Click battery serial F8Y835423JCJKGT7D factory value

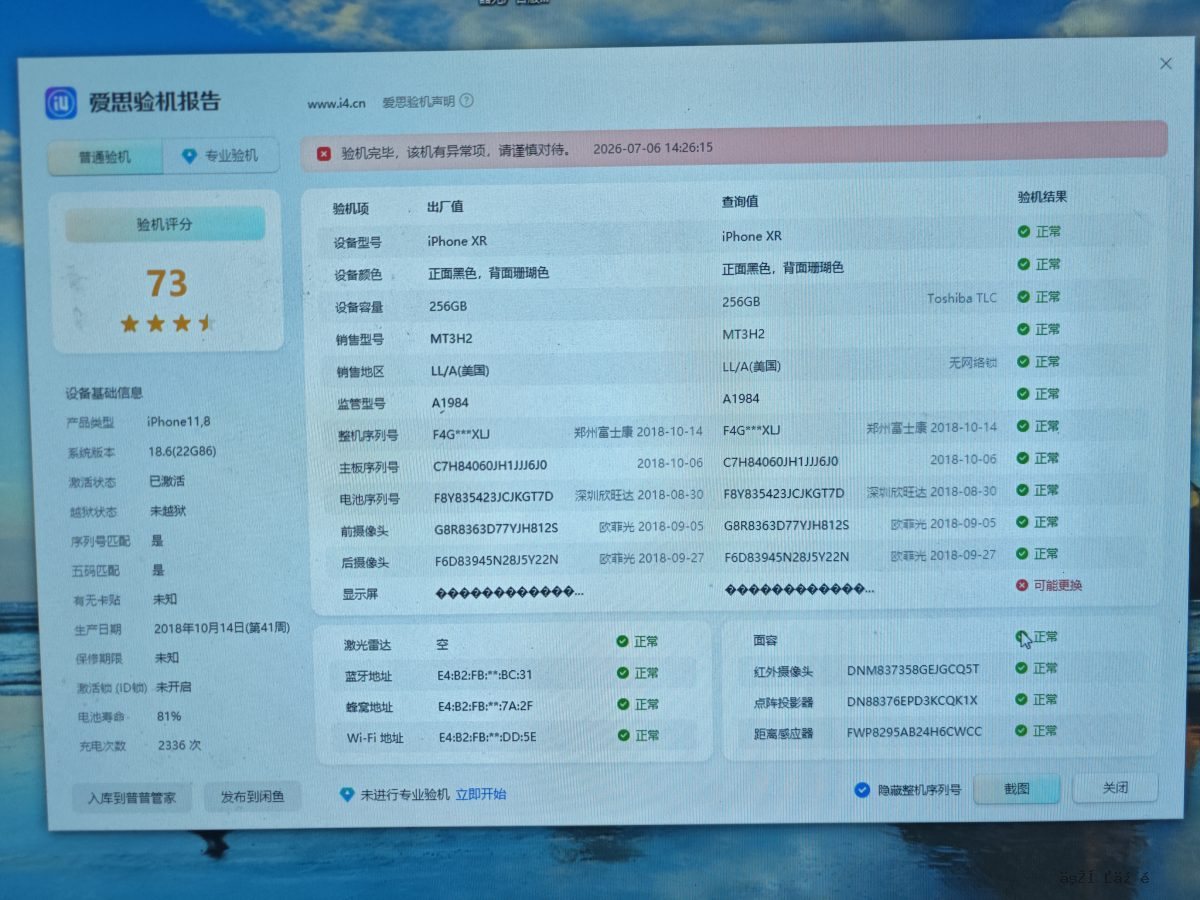tap(493, 497)
